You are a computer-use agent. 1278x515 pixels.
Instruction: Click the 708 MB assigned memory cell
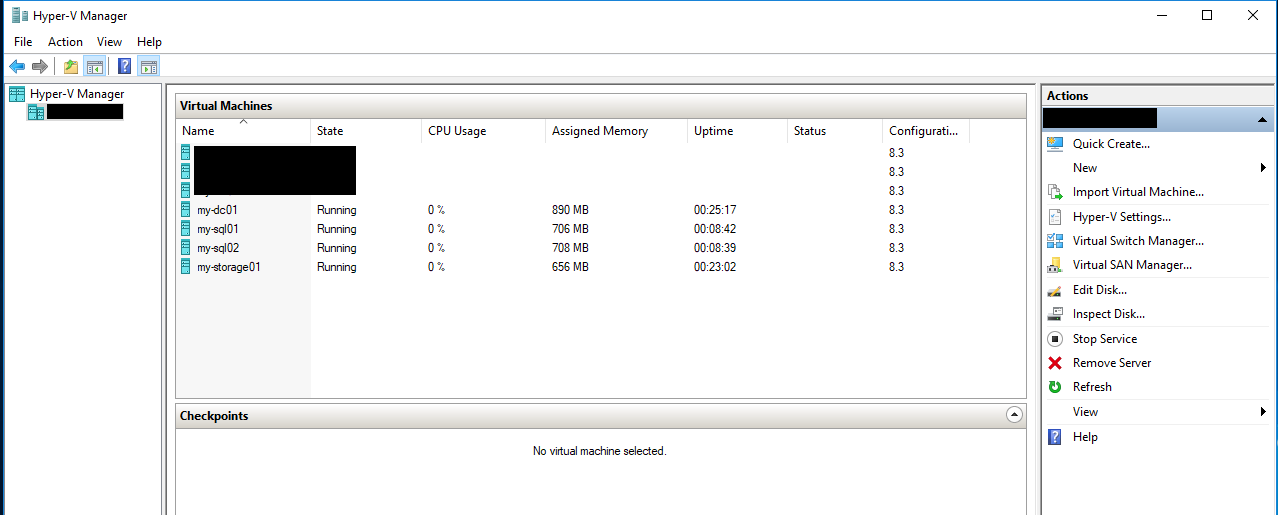[570, 248]
